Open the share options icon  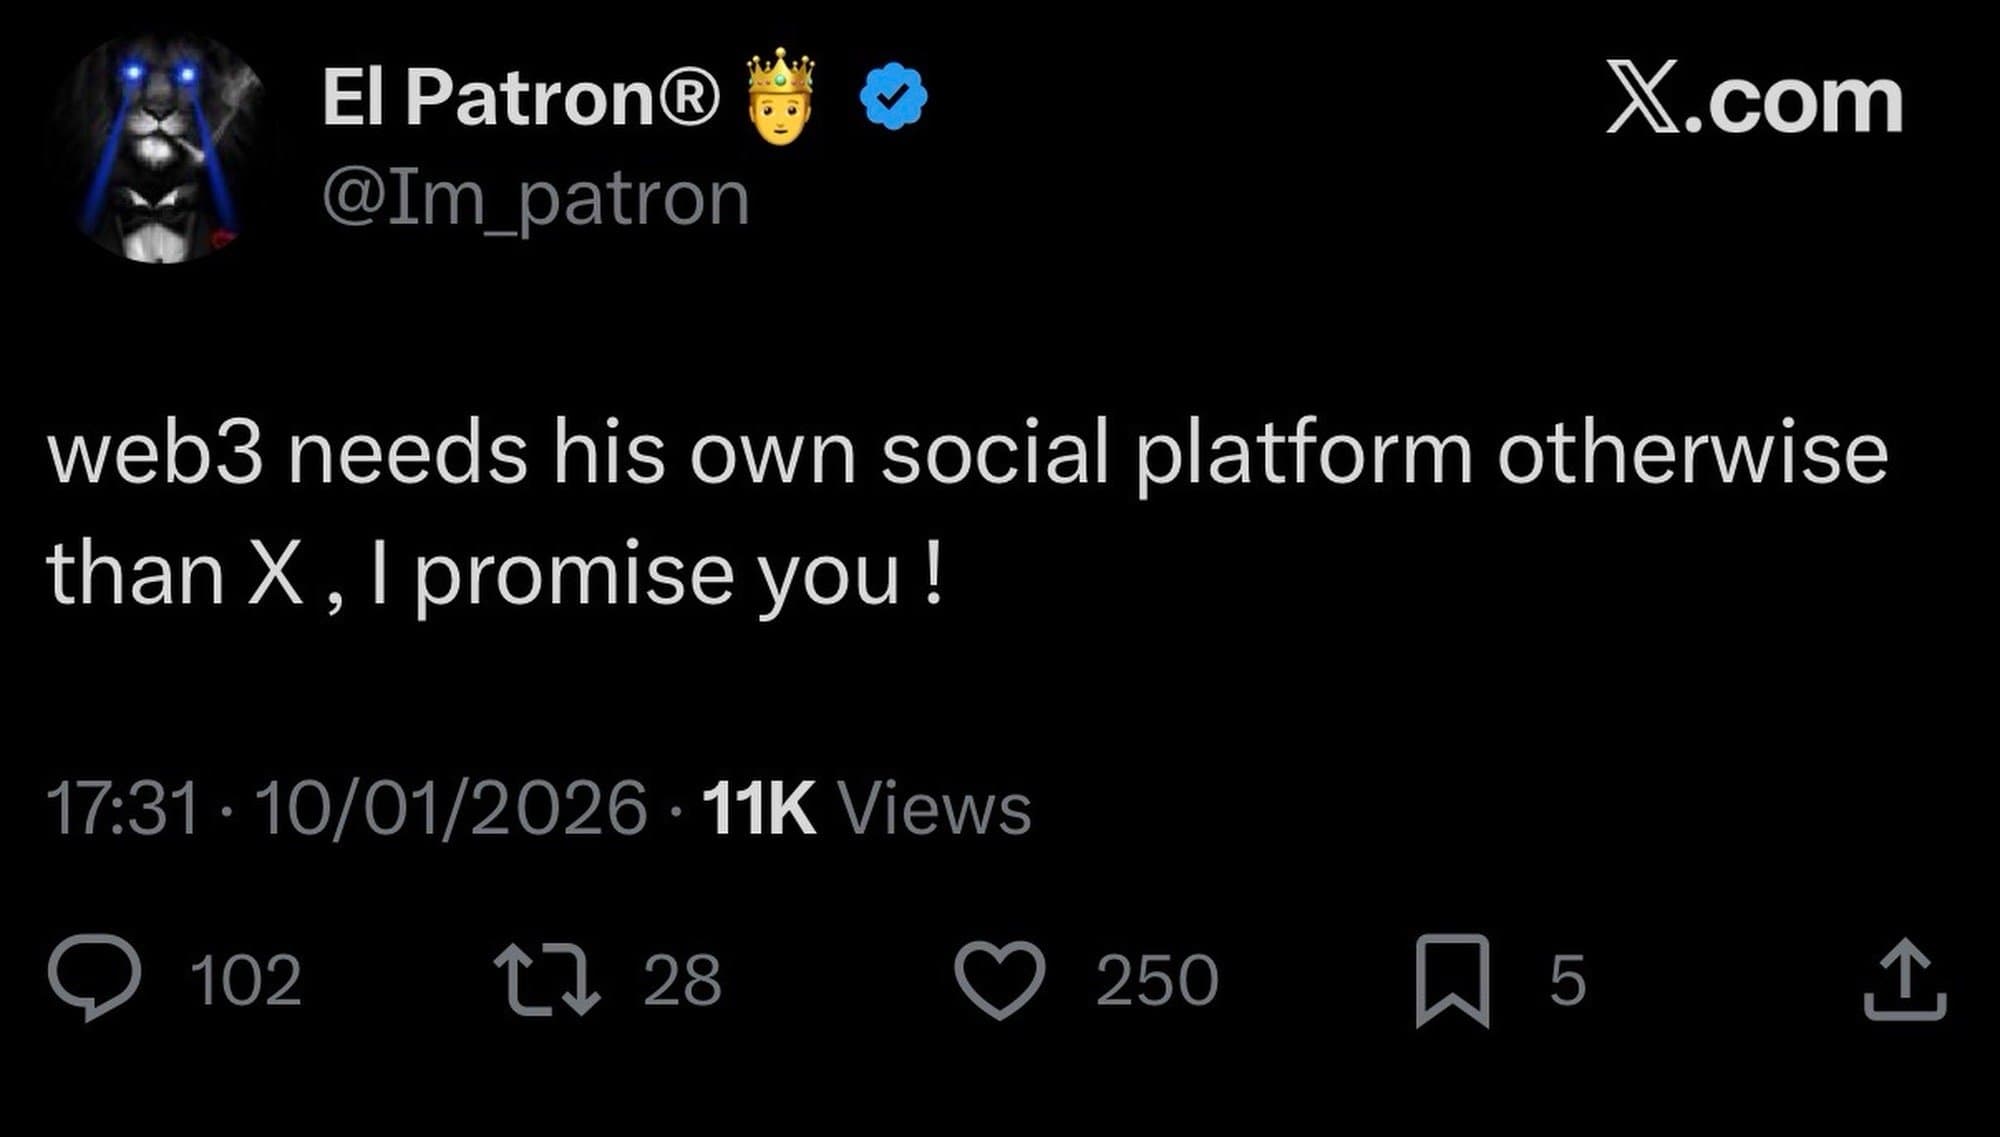(x=1905, y=978)
